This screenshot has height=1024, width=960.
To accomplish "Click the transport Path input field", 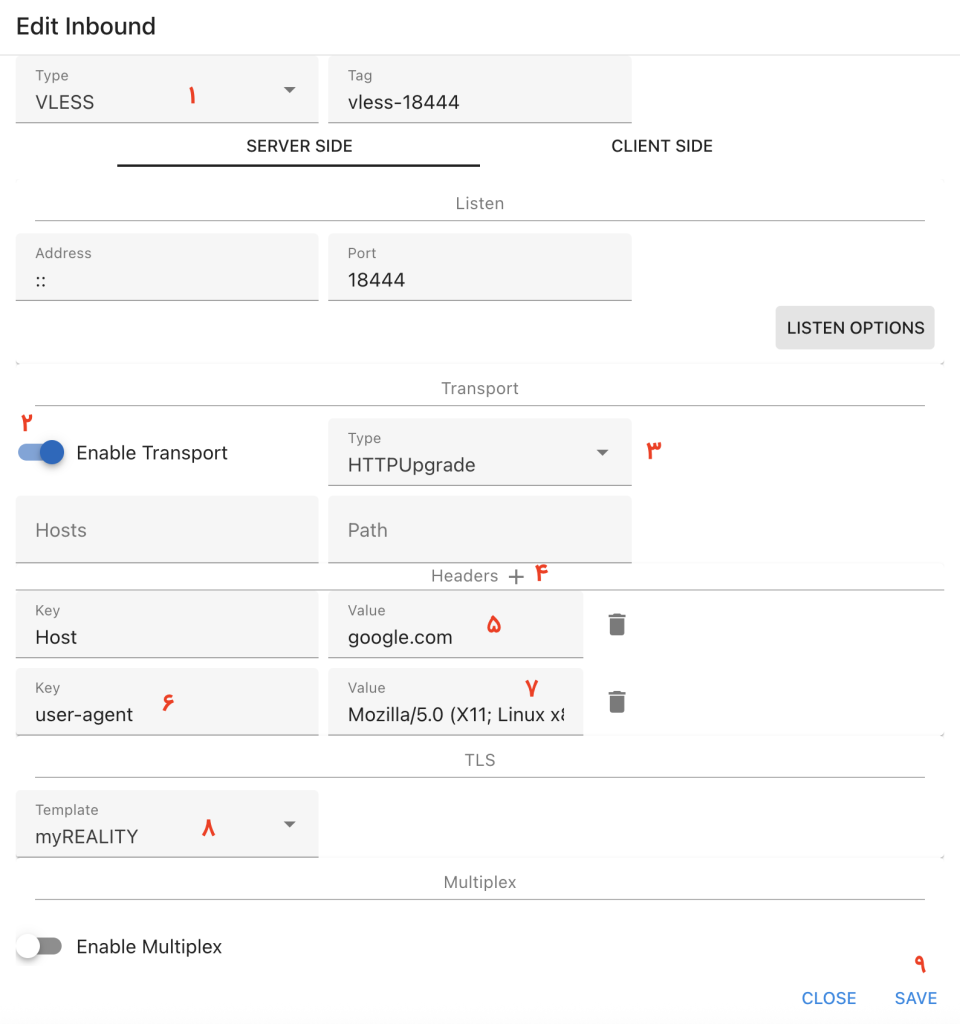I will pos(479,530).
